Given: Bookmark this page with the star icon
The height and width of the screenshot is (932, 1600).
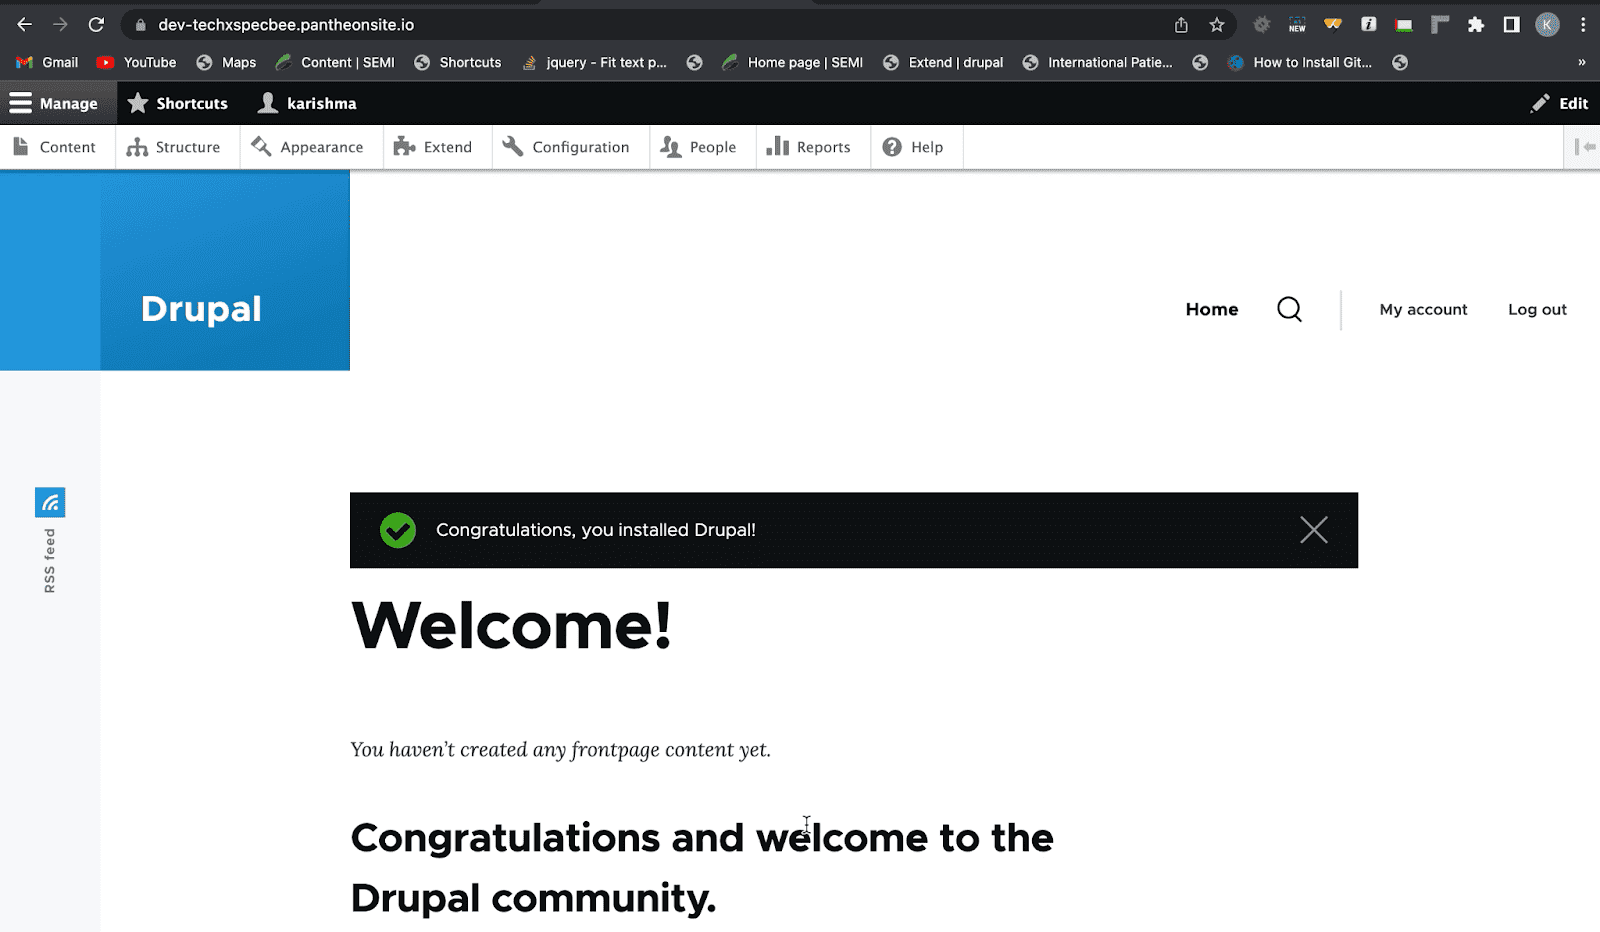Looking at the screenshot, I should [x=1217, y=25].
